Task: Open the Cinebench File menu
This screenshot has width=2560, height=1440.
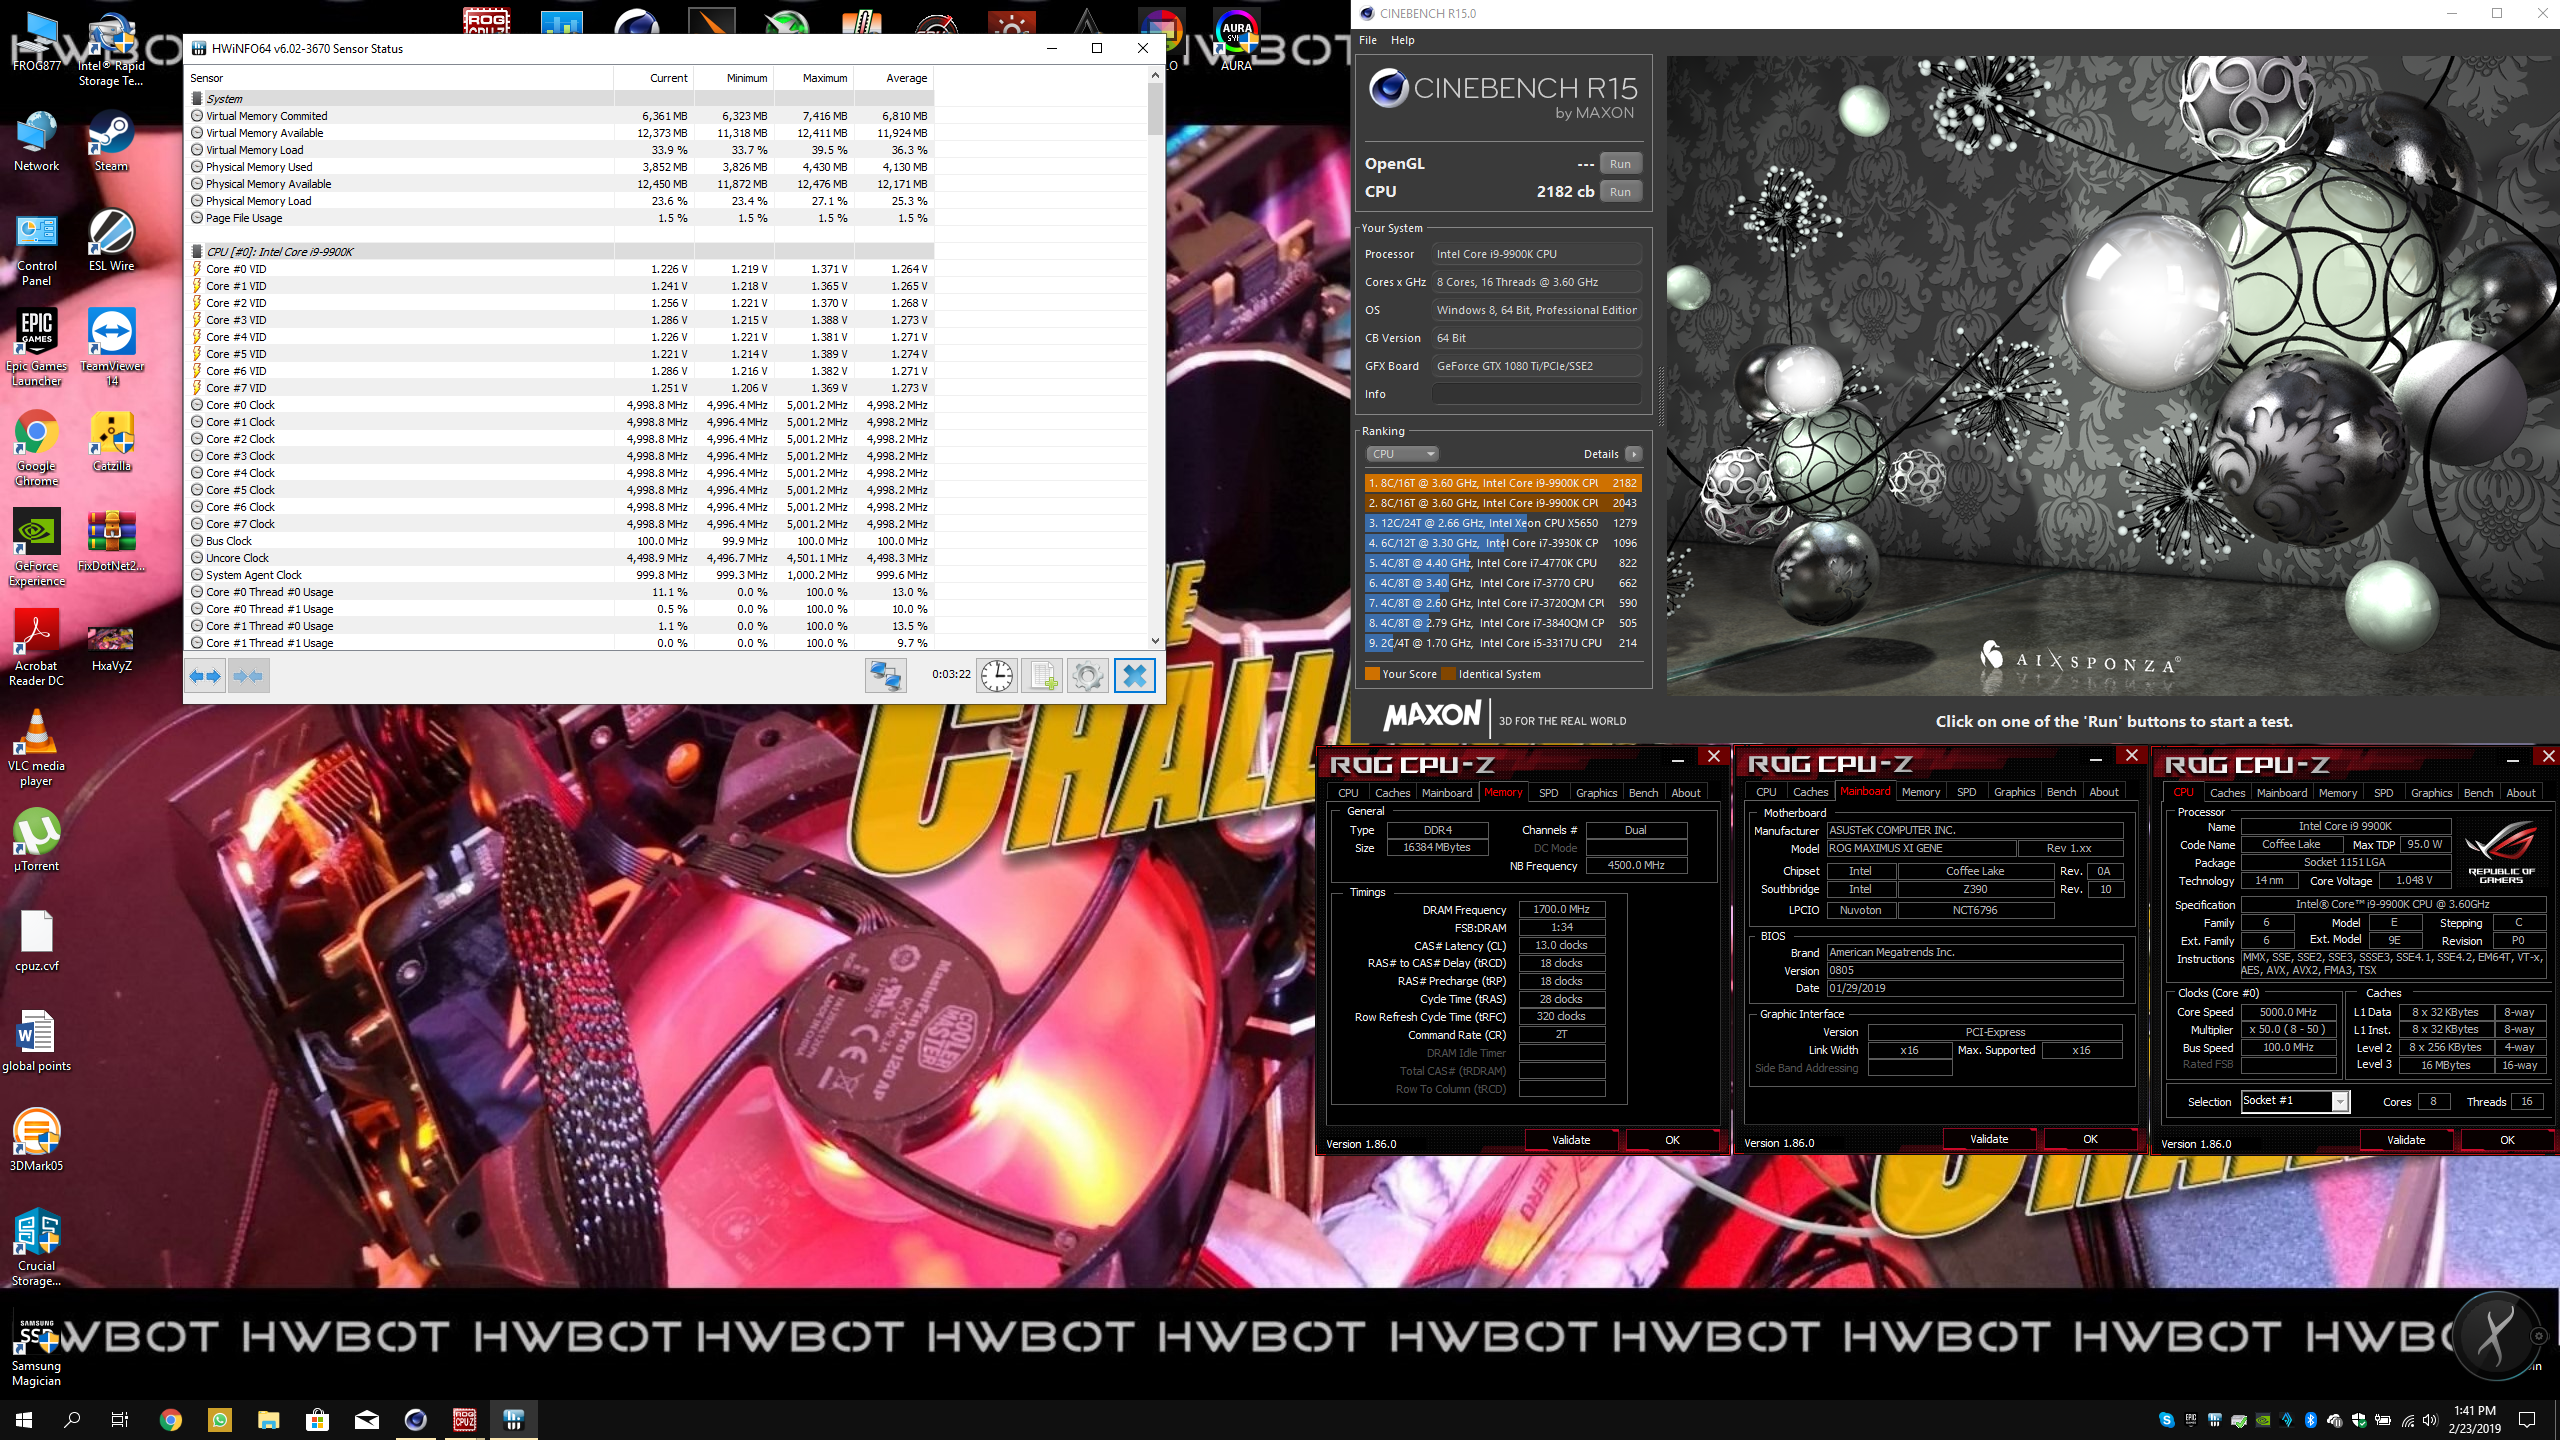Action: pyautogui.click(x=1368, y=40)
